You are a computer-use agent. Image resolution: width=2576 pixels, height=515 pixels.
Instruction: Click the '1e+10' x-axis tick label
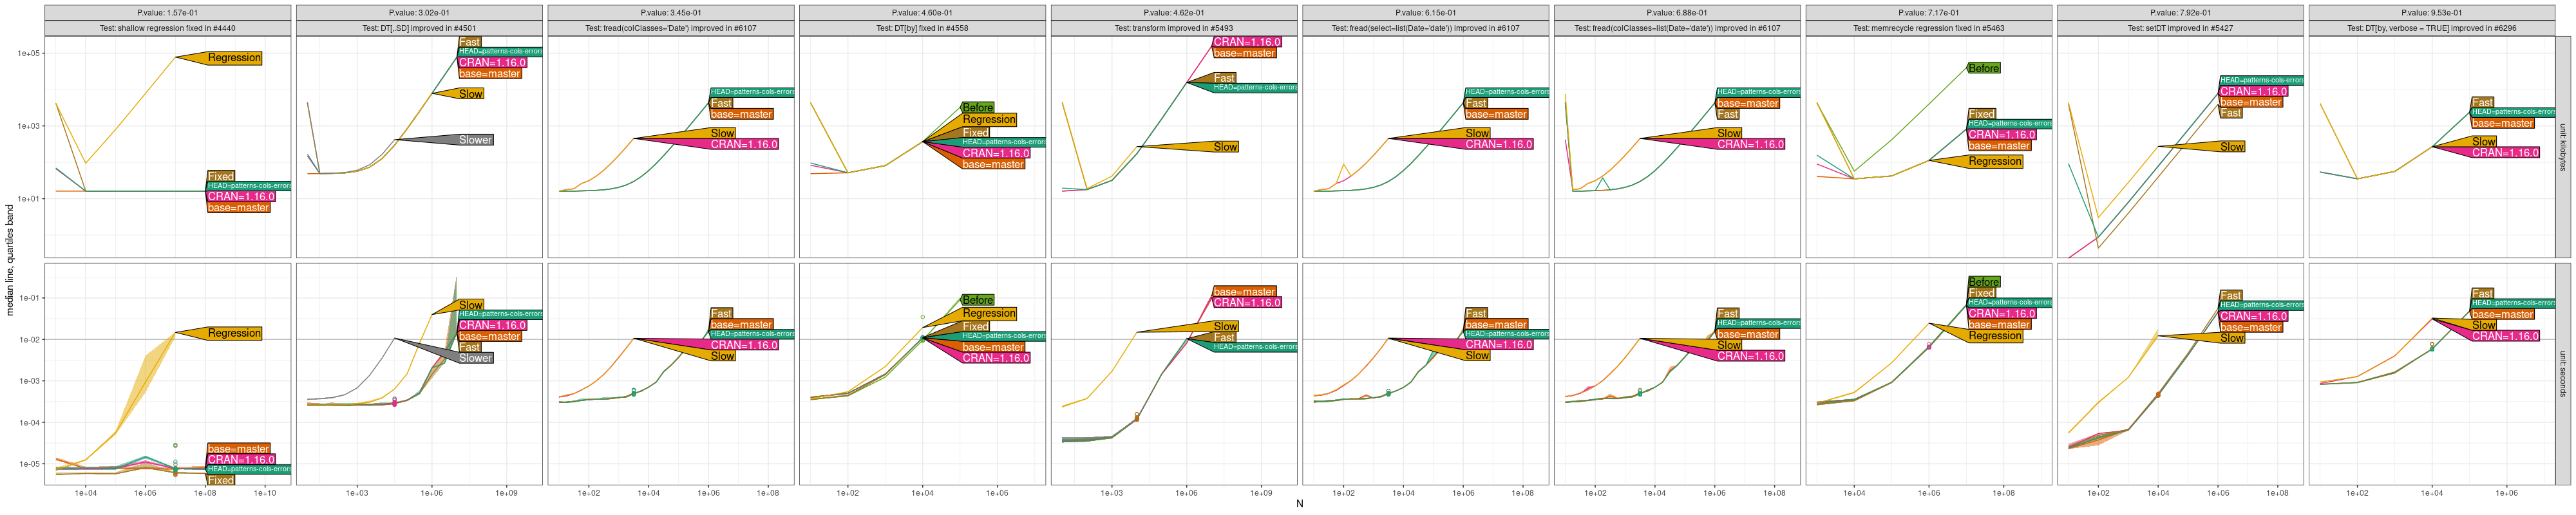pos(265,493)
